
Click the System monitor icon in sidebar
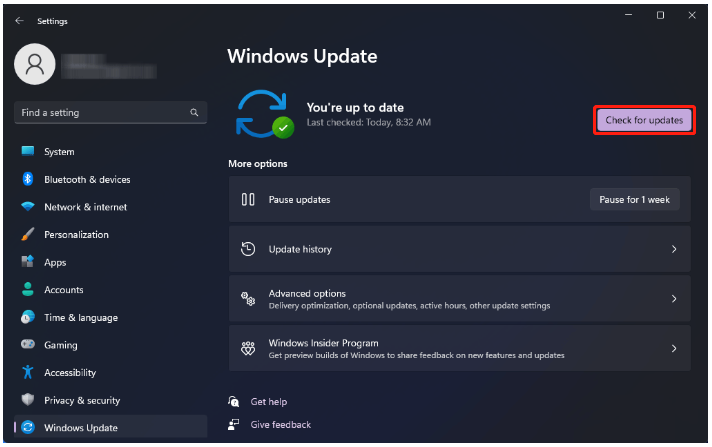(x=28, y=151)
